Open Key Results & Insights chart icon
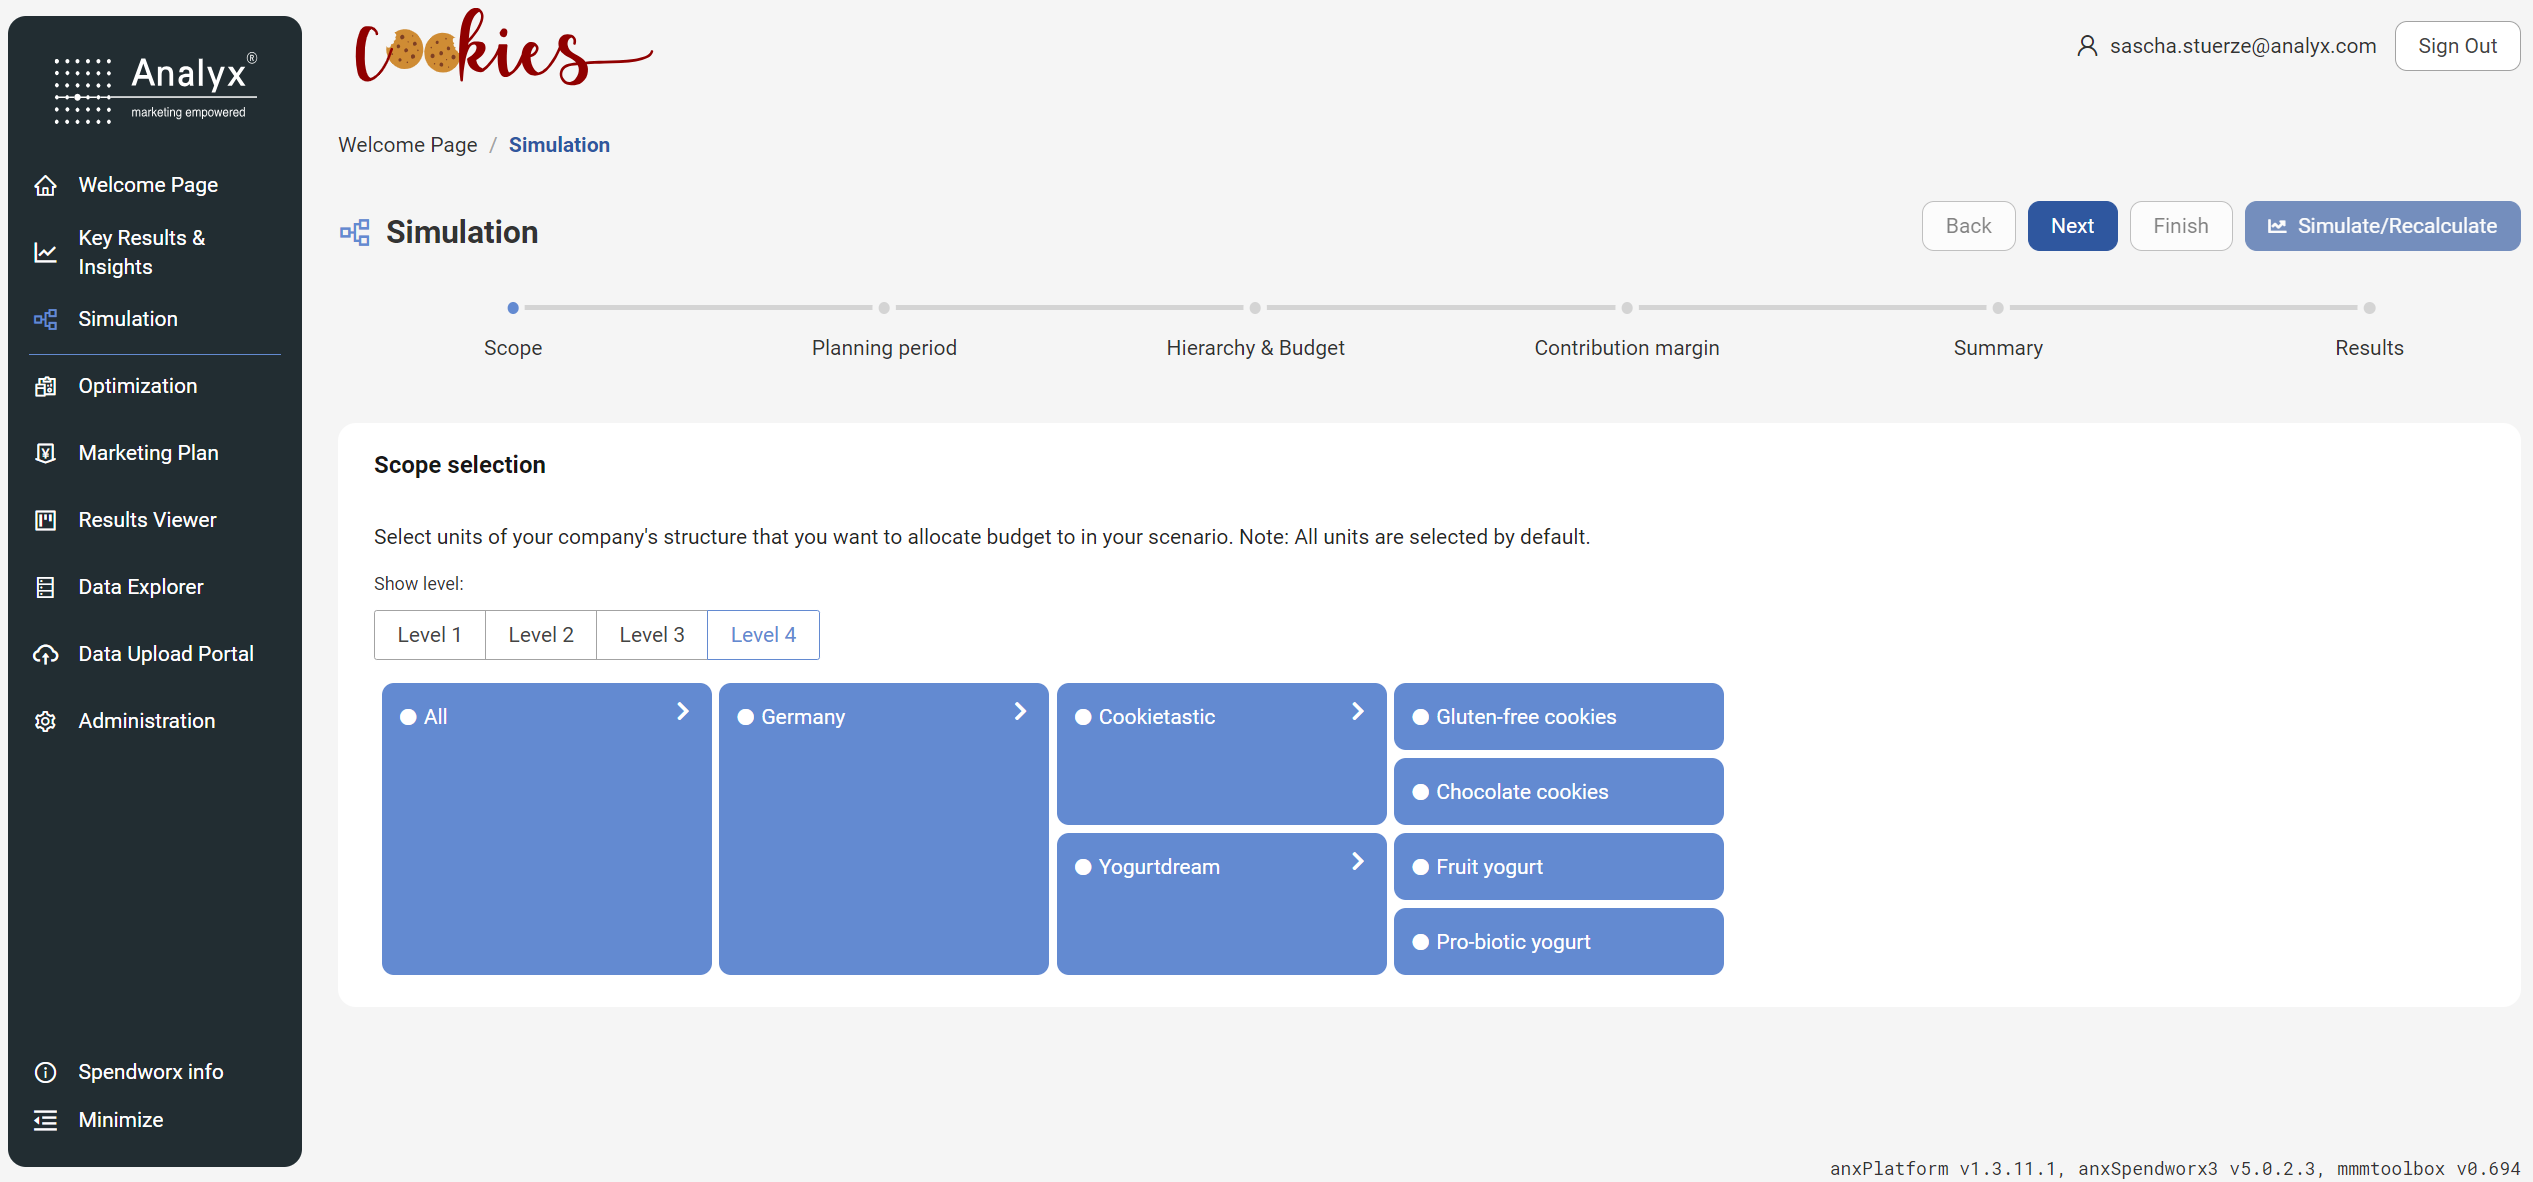 click(45, 252)
